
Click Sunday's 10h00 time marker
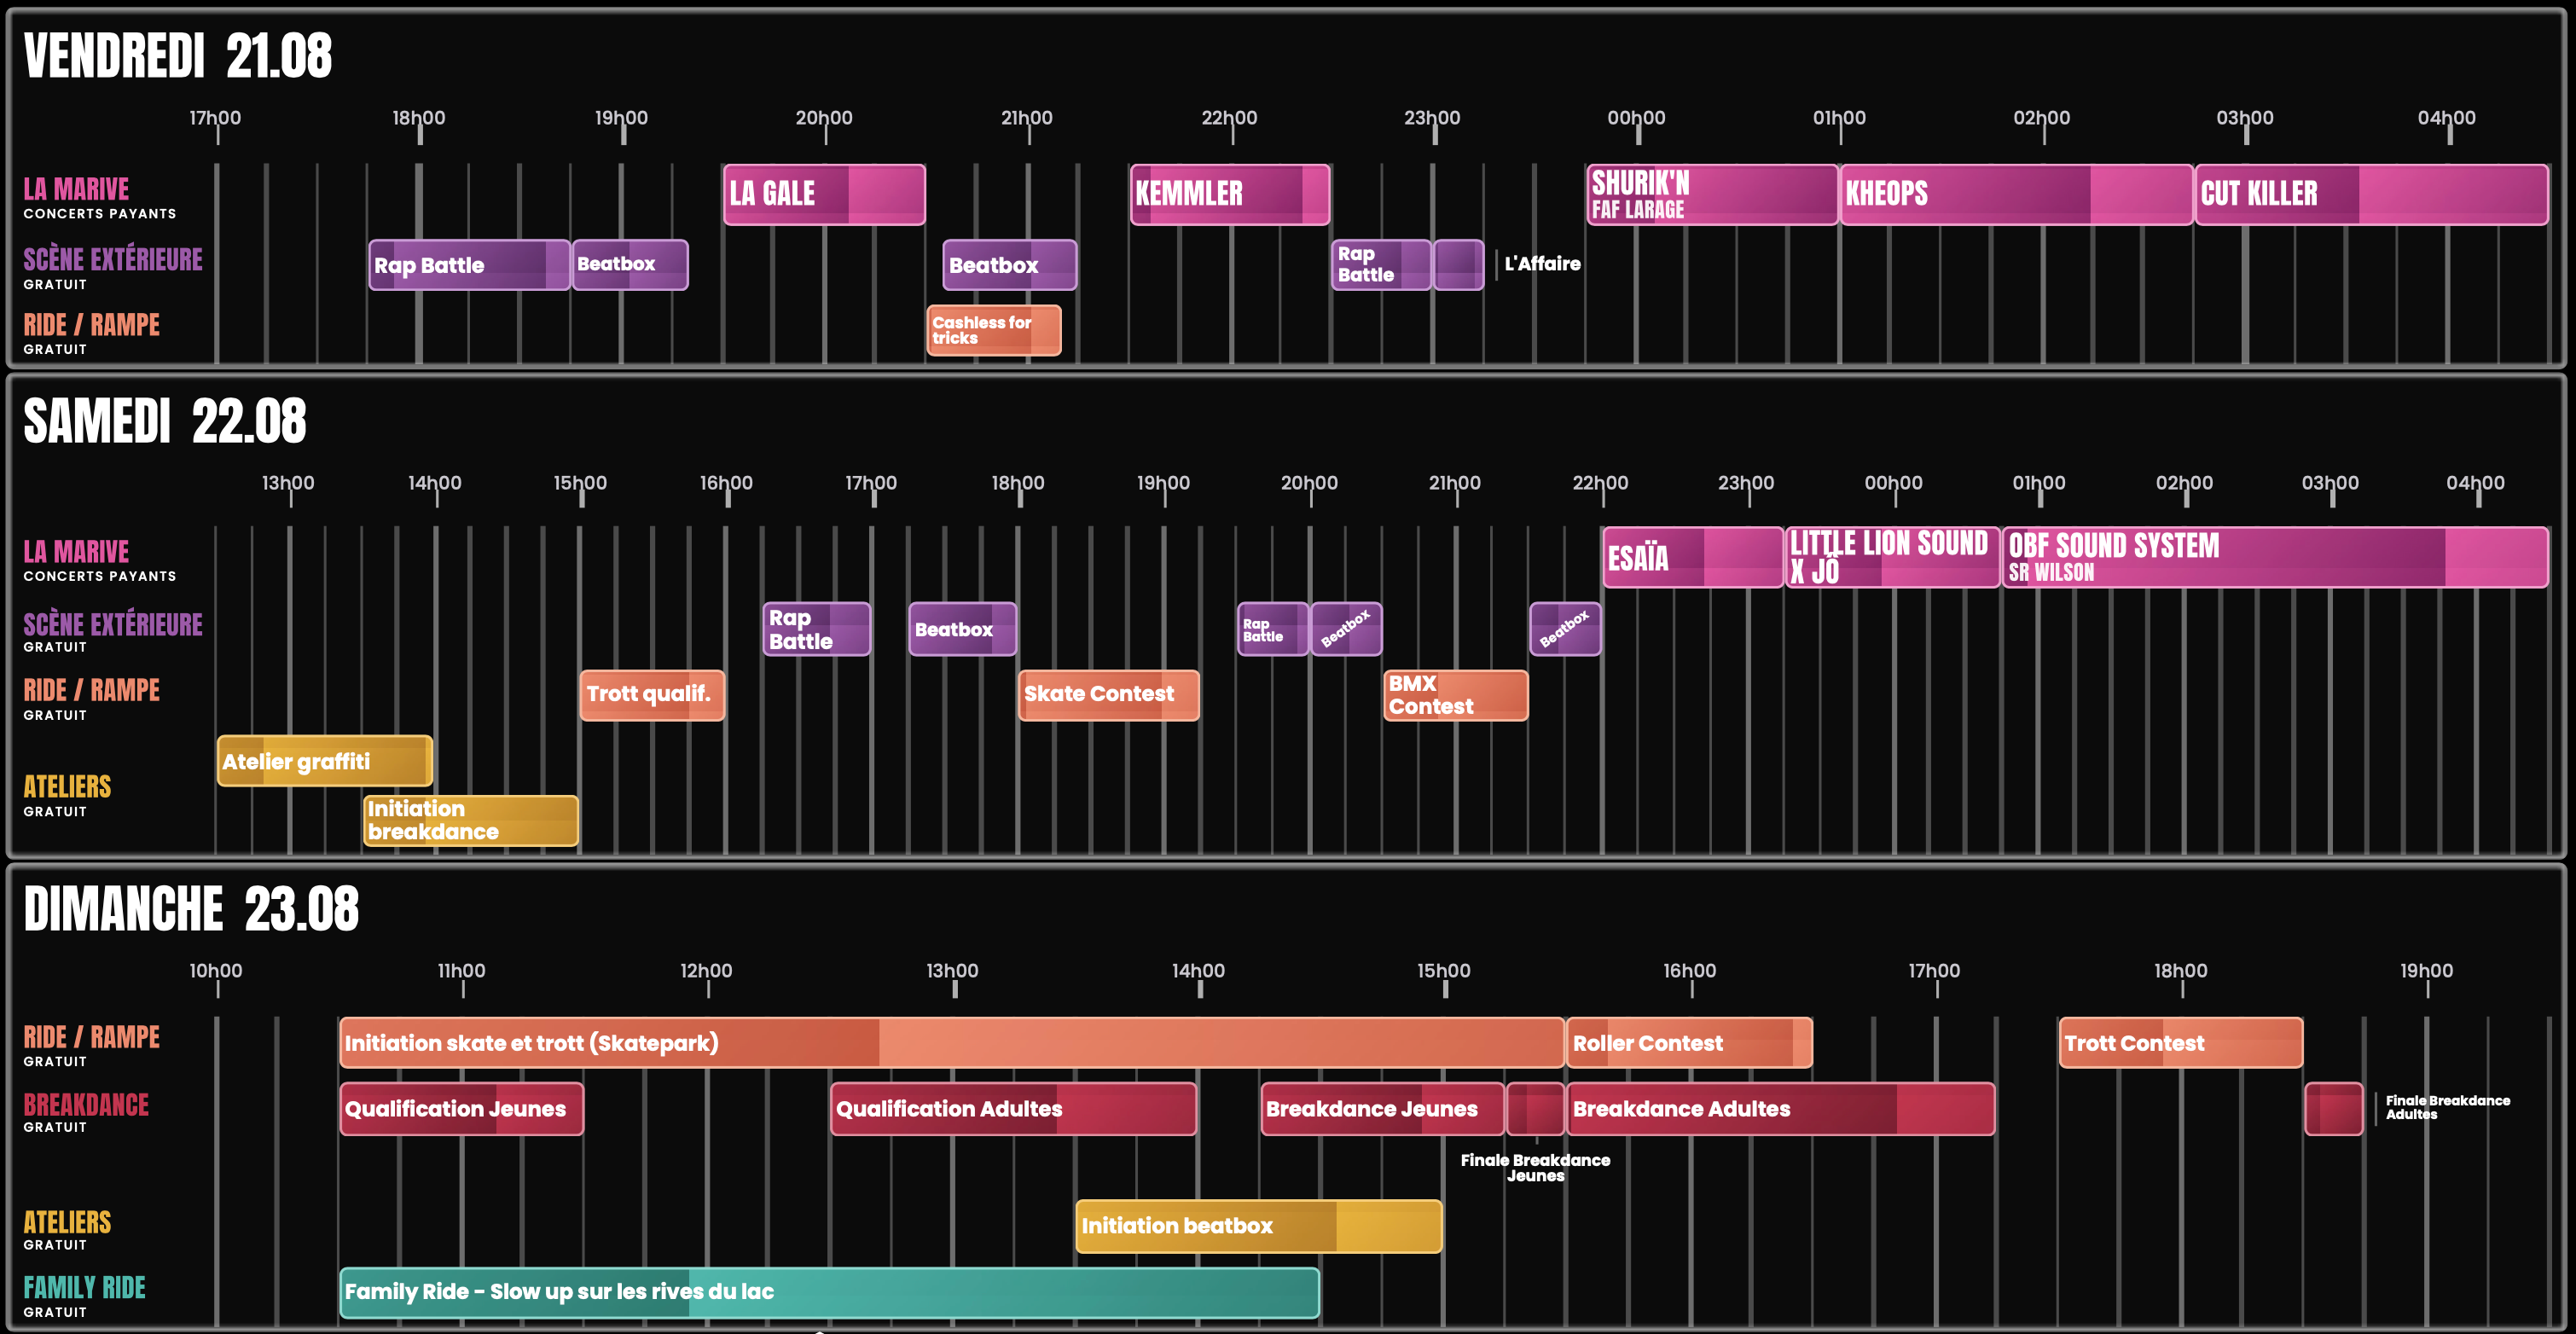[x=216, y=971]
